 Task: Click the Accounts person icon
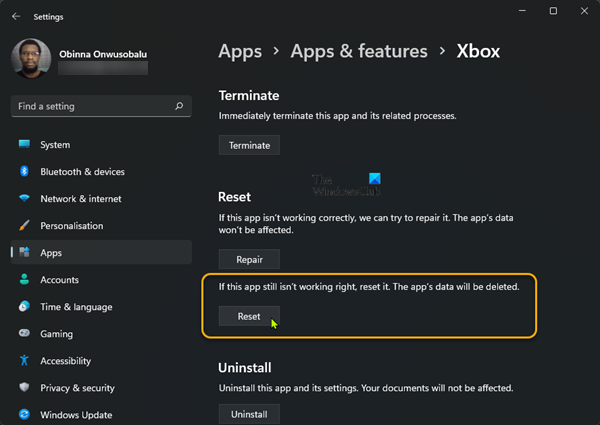point(24,280)
